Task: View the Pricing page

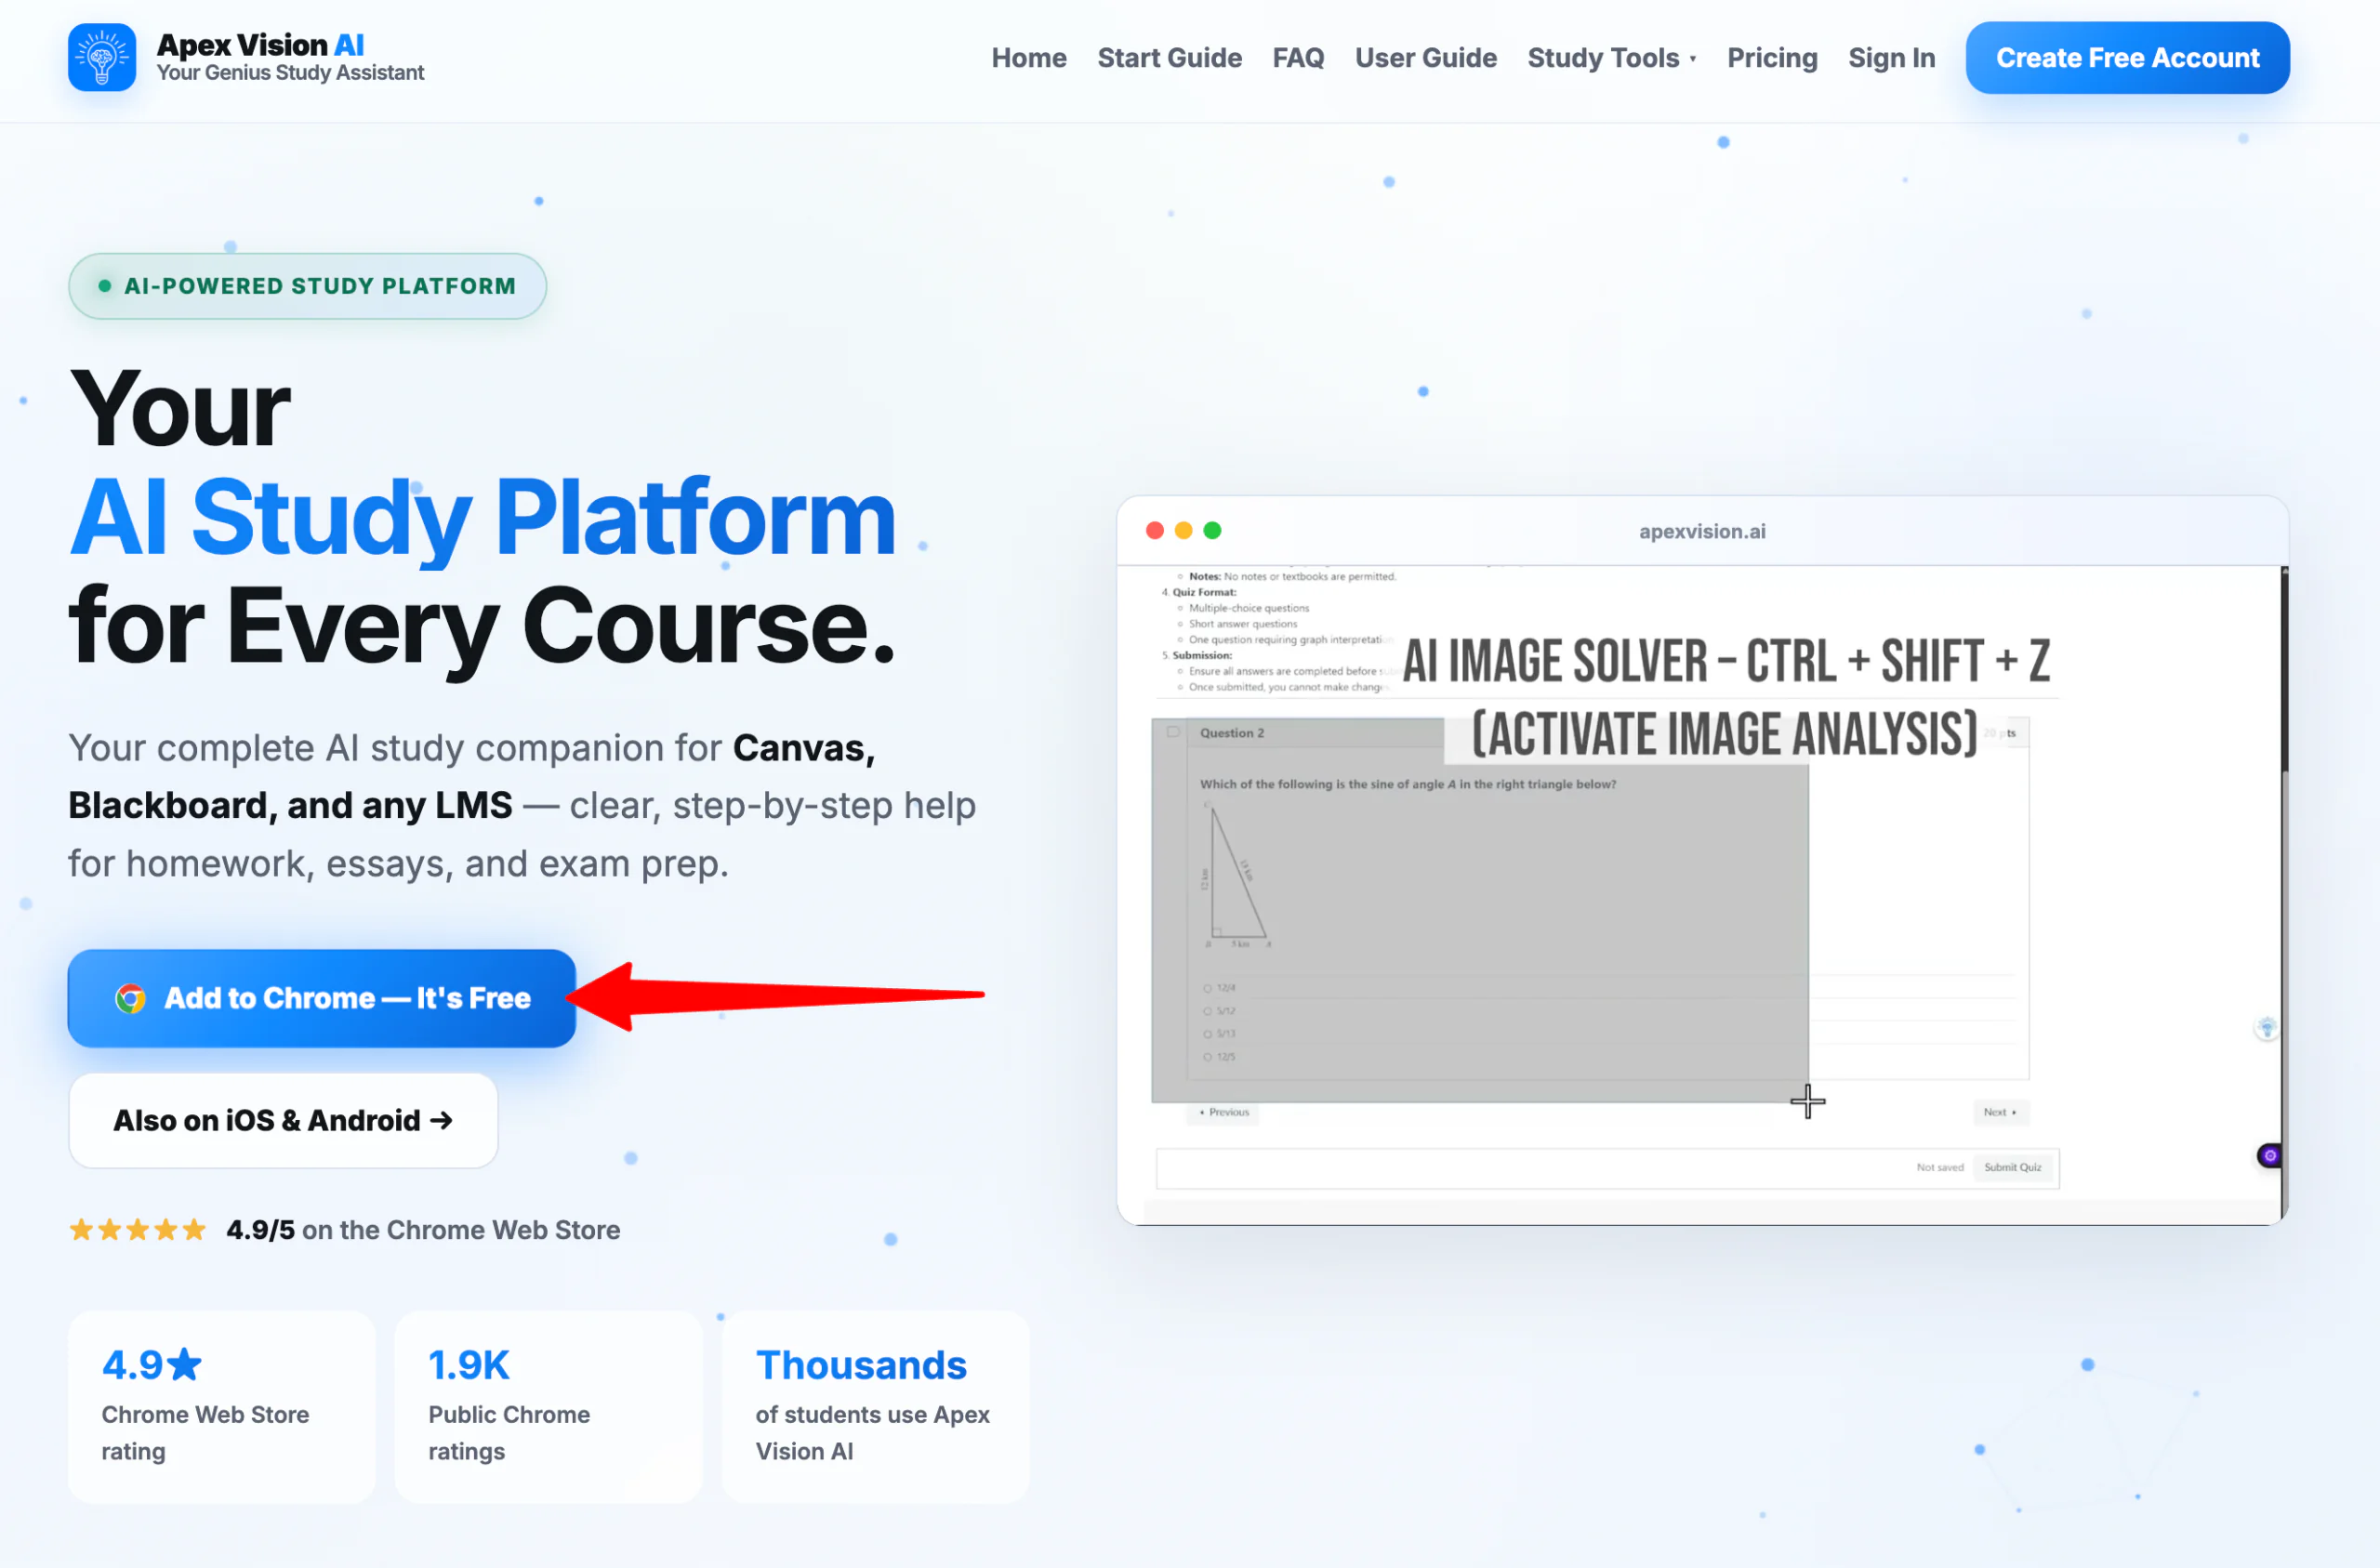Action: click(1772, 58)
